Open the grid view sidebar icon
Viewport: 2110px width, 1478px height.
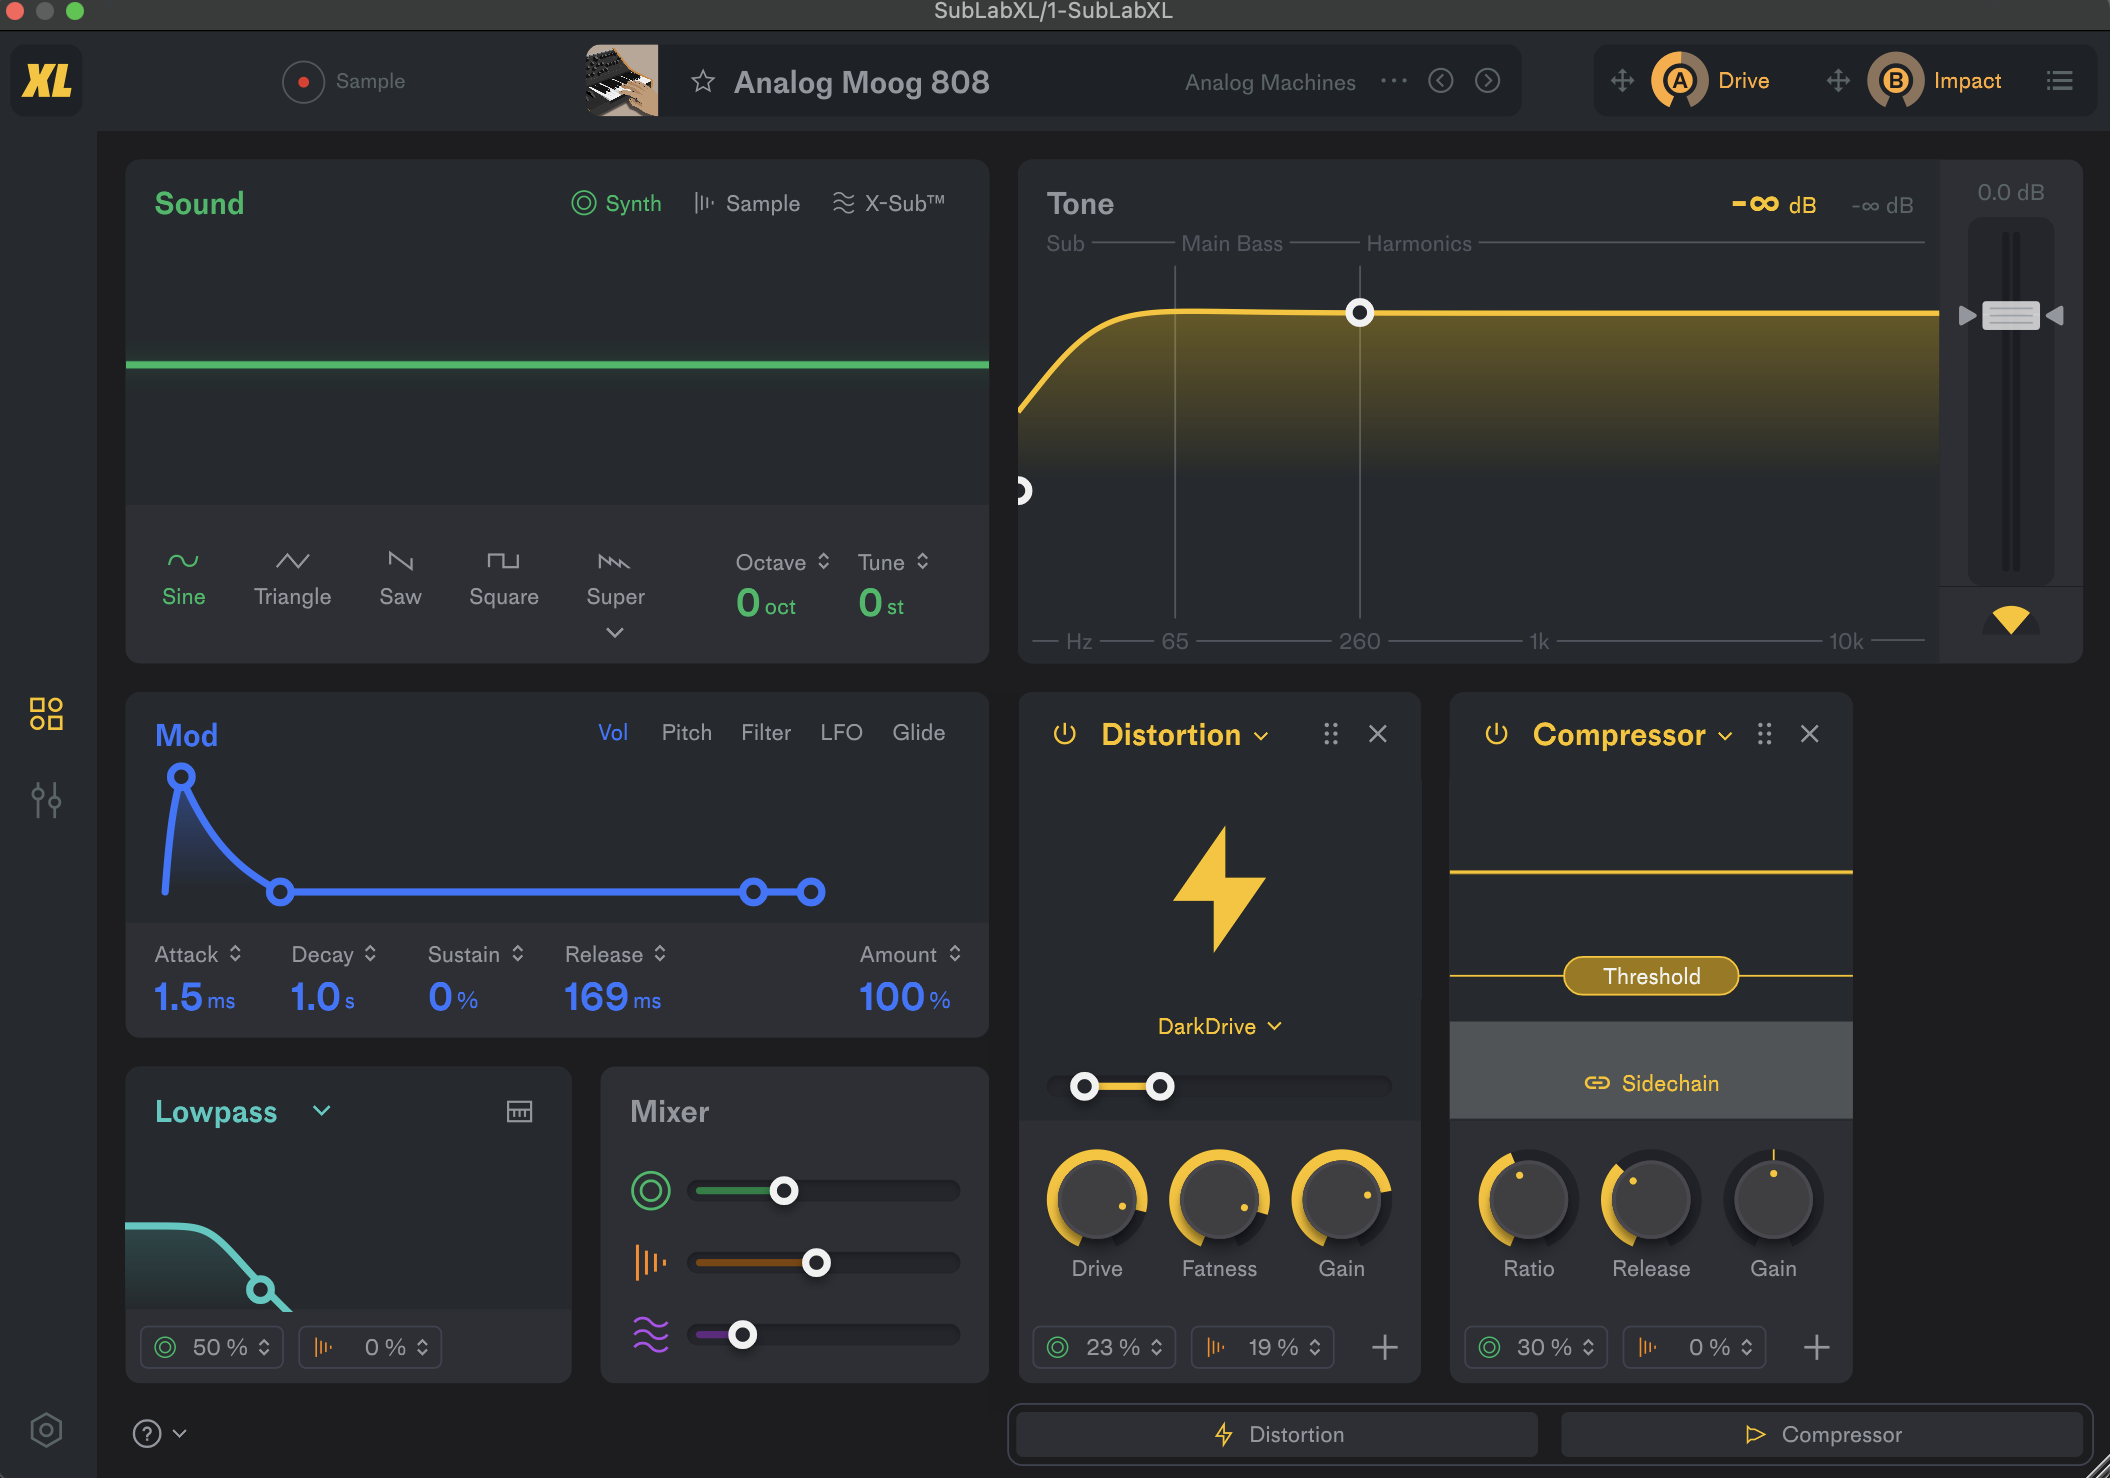tap(46, 714)
